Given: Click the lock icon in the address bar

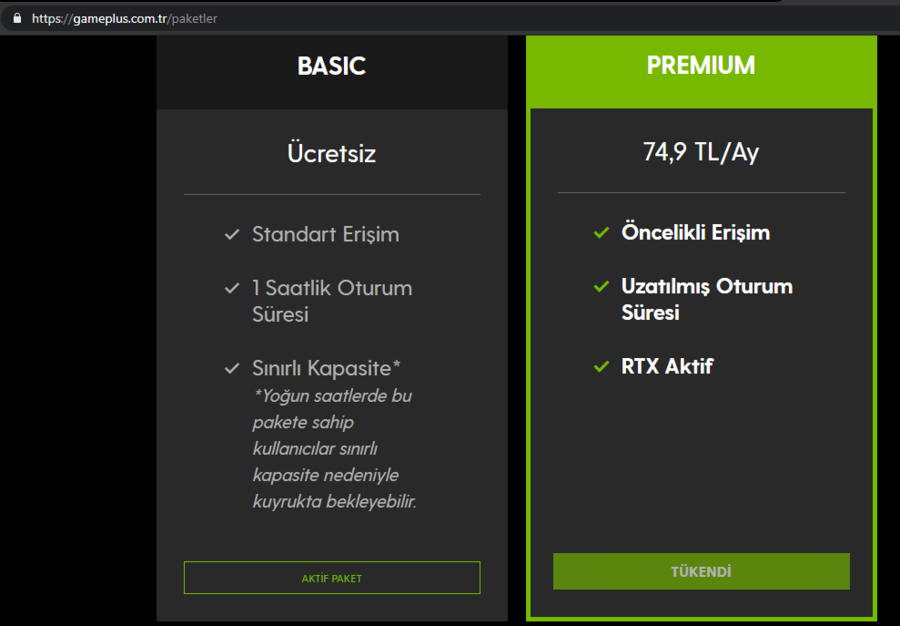Looking at the screenshot, I should (x=16, y=18).
